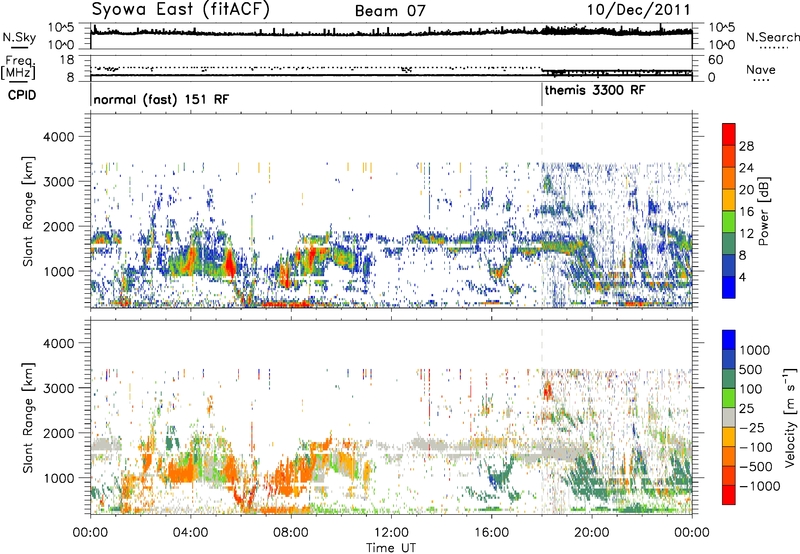Click the "60" Nave axis value
This screenshot has width=800, height=554.
pos(716,60)
